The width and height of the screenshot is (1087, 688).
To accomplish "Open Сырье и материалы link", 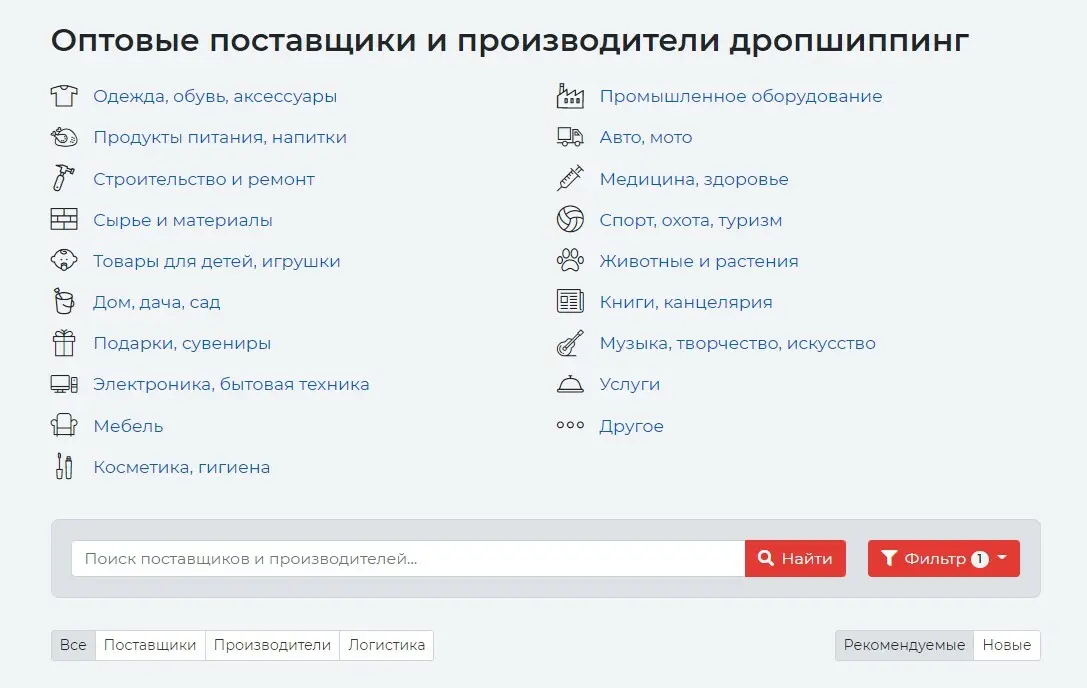I will click(183, 220).
